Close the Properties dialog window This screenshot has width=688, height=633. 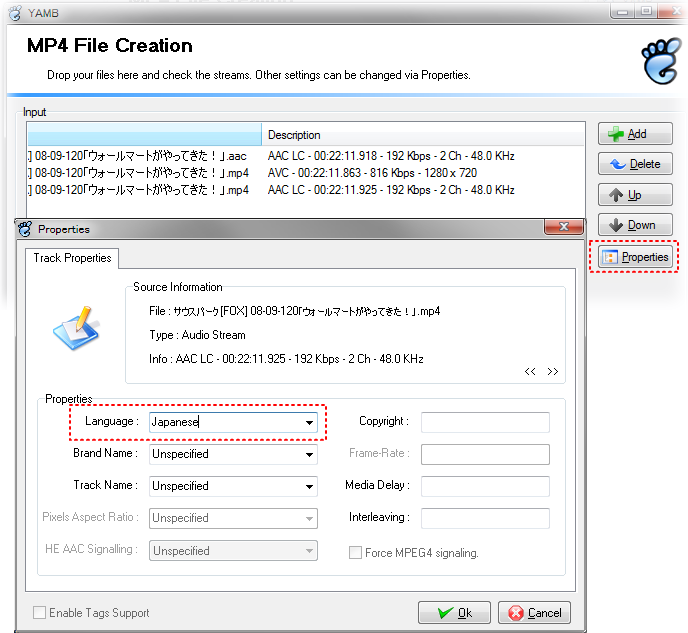[x=563, y=226]
